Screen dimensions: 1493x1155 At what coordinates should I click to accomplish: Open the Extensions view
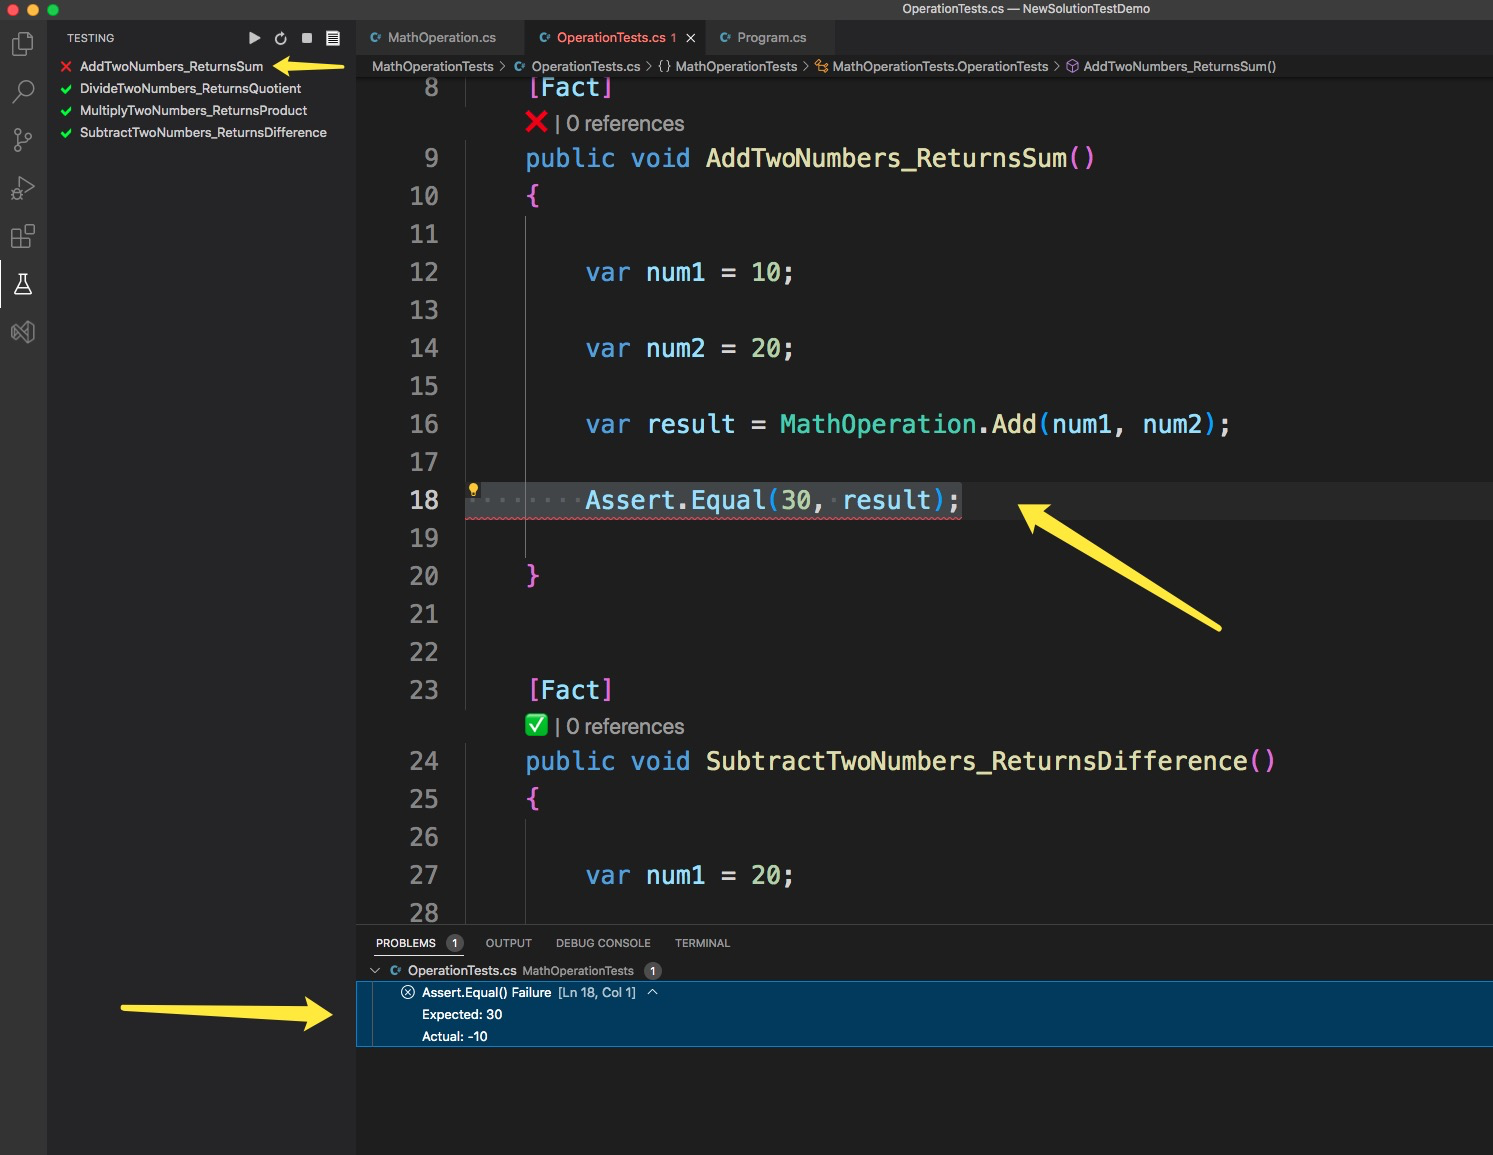coord(22,236)
